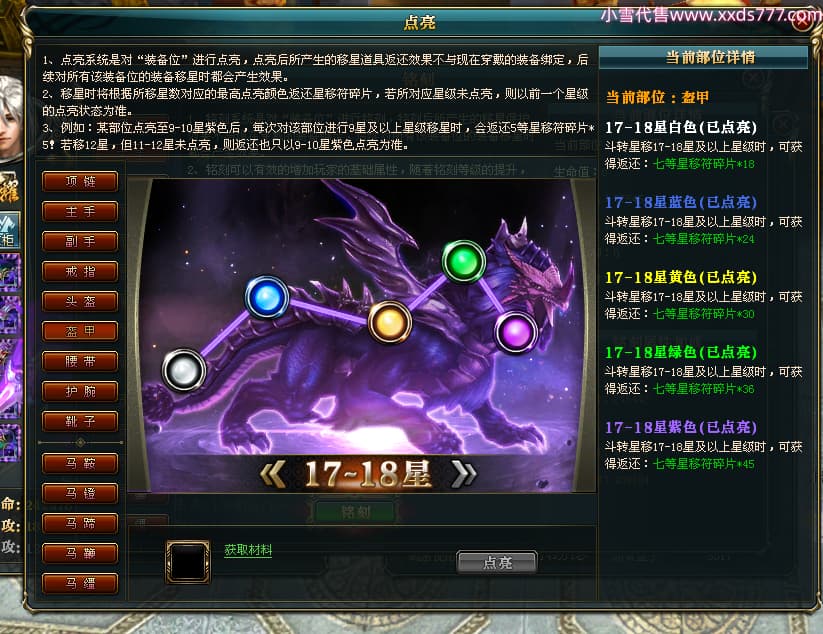Click the white orb on the dragon
The image size is (823, 634).
click(183, 371)
